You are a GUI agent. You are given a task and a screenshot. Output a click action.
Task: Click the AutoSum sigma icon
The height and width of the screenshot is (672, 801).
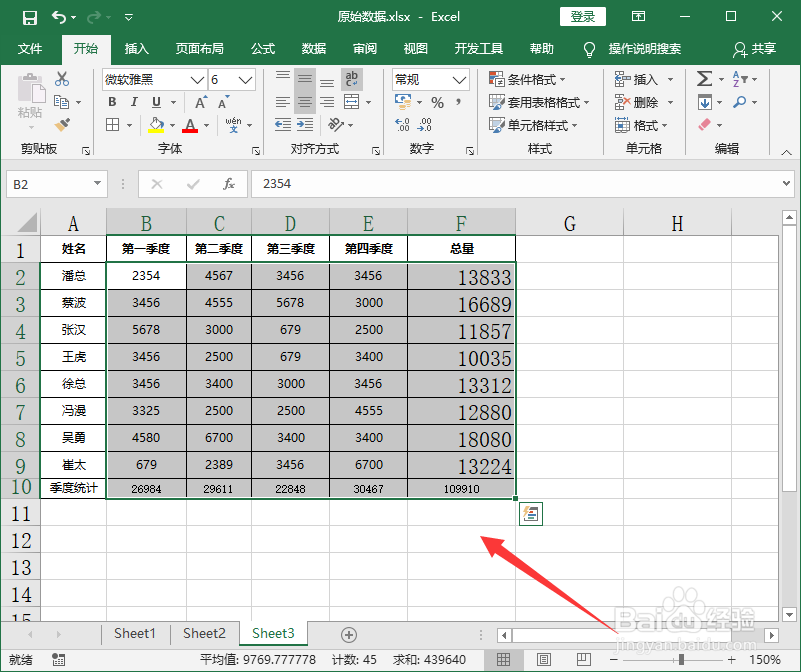click(x=704, y=79)
